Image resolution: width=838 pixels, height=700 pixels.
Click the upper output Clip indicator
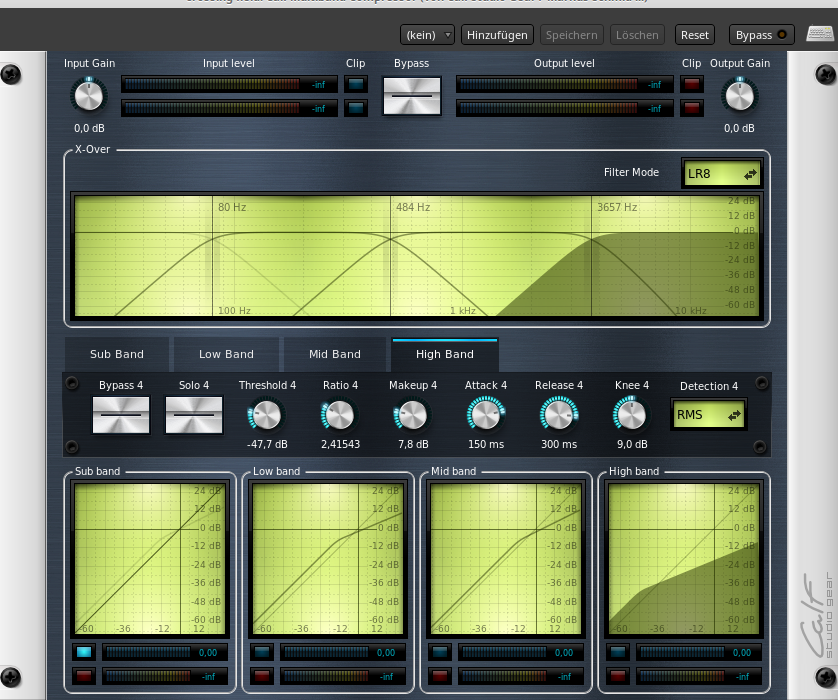(692, 84)
